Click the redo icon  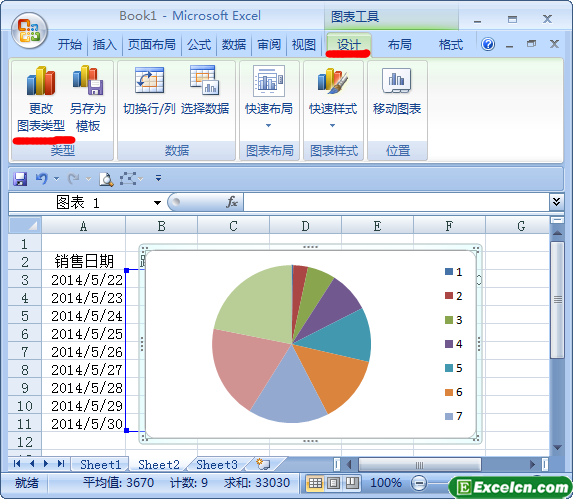pyautogui.click(x=73, y=179)
